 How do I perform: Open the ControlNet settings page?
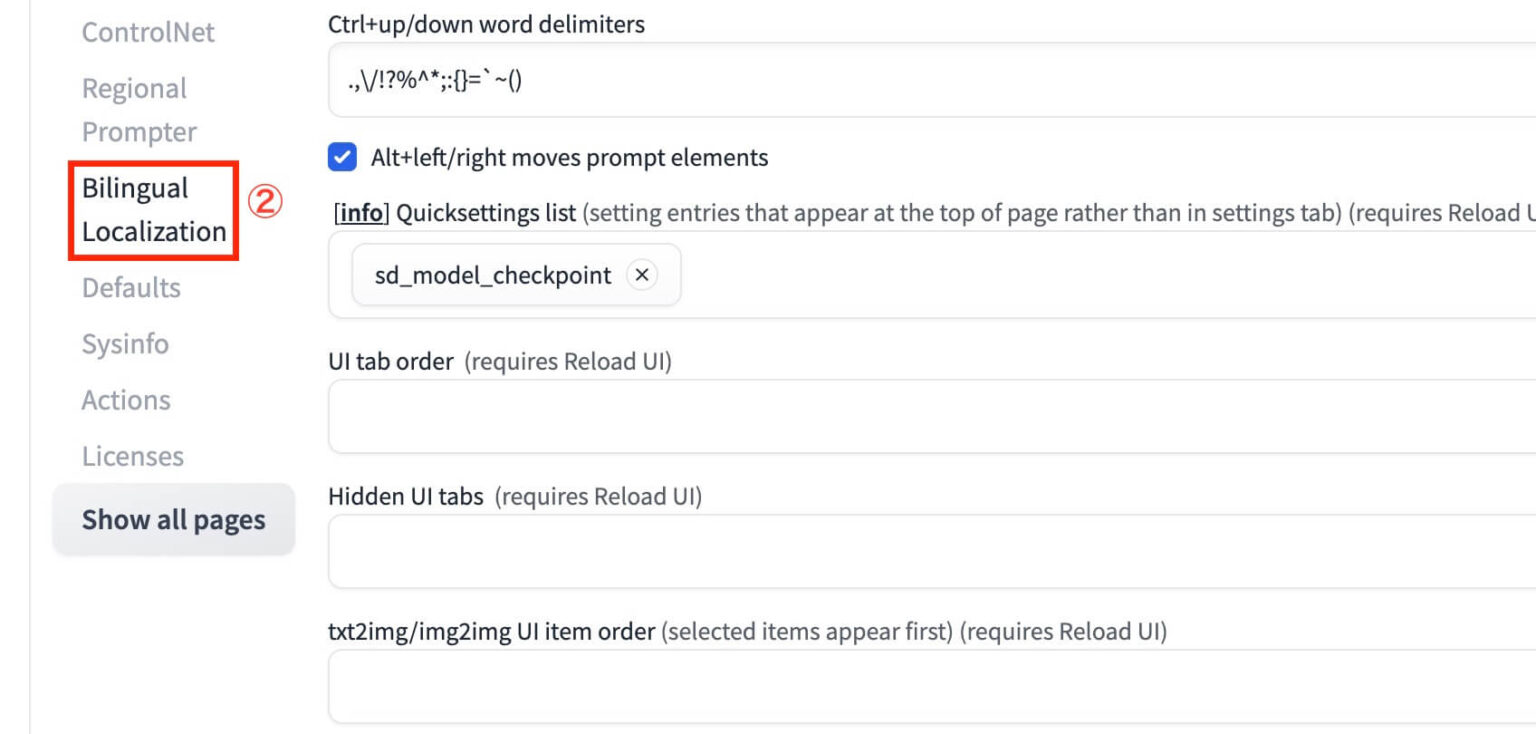[148, 32]
